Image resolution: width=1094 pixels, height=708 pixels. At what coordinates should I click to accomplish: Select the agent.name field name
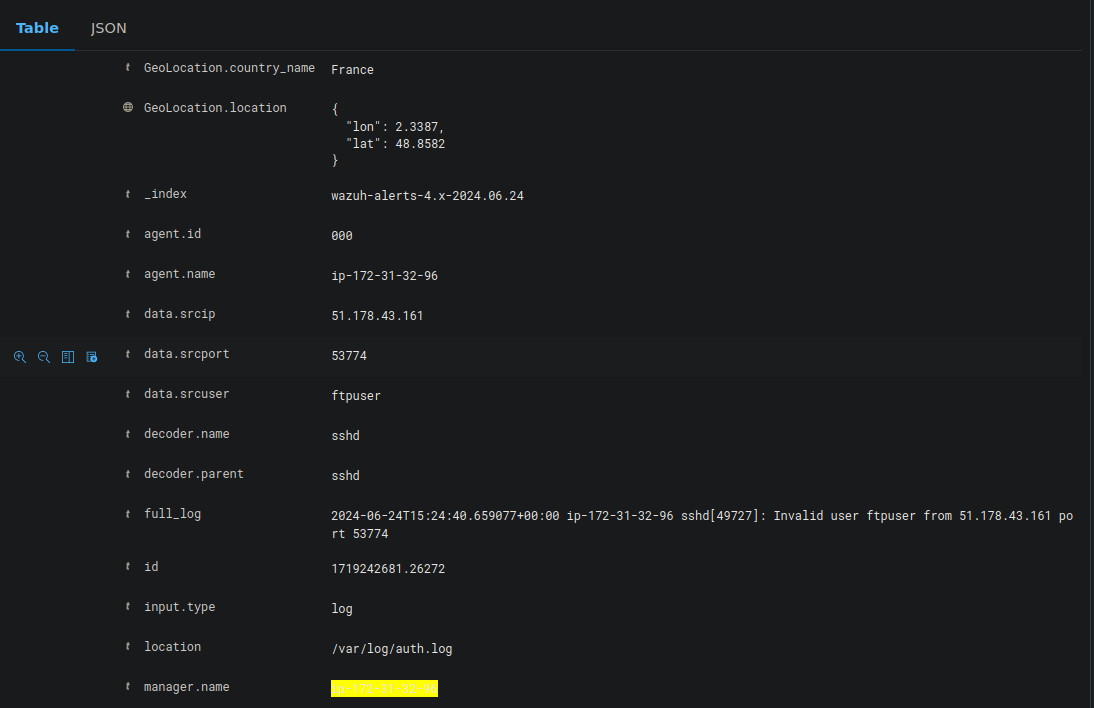(x=179, y=274)
